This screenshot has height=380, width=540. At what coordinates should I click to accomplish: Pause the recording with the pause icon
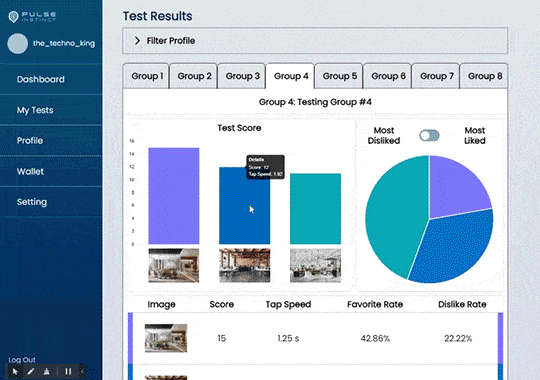[68, 371]
